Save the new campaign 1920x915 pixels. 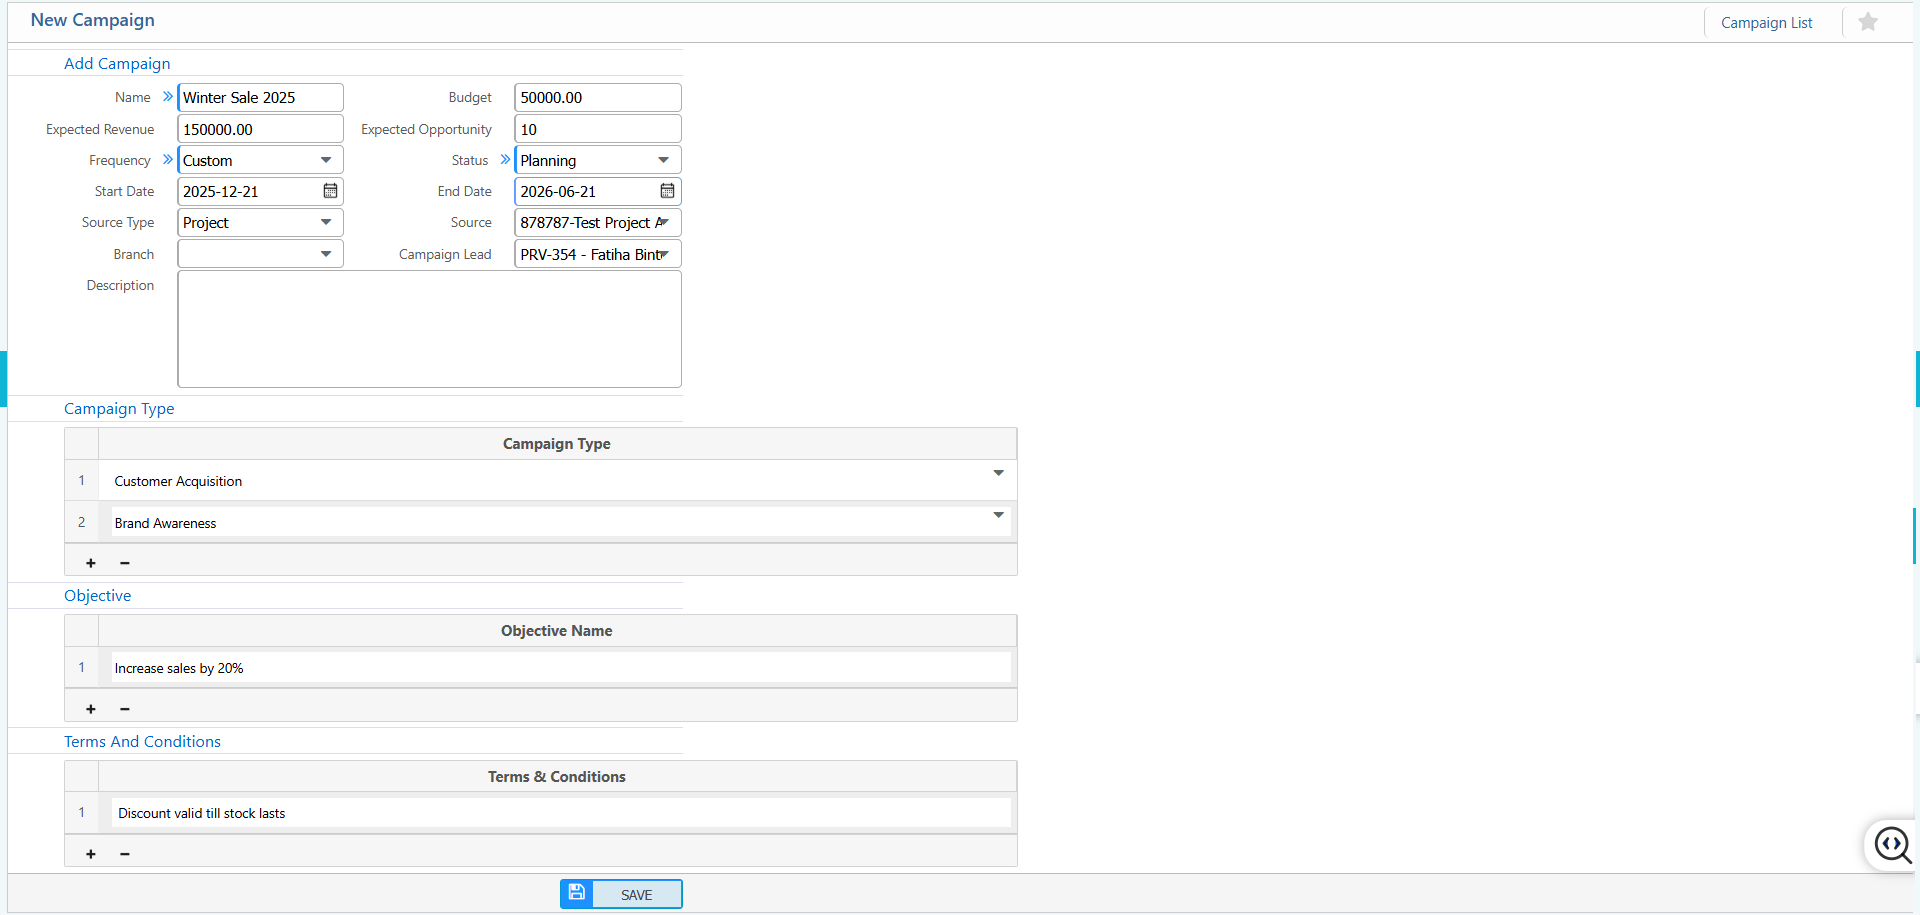point(621,894)
